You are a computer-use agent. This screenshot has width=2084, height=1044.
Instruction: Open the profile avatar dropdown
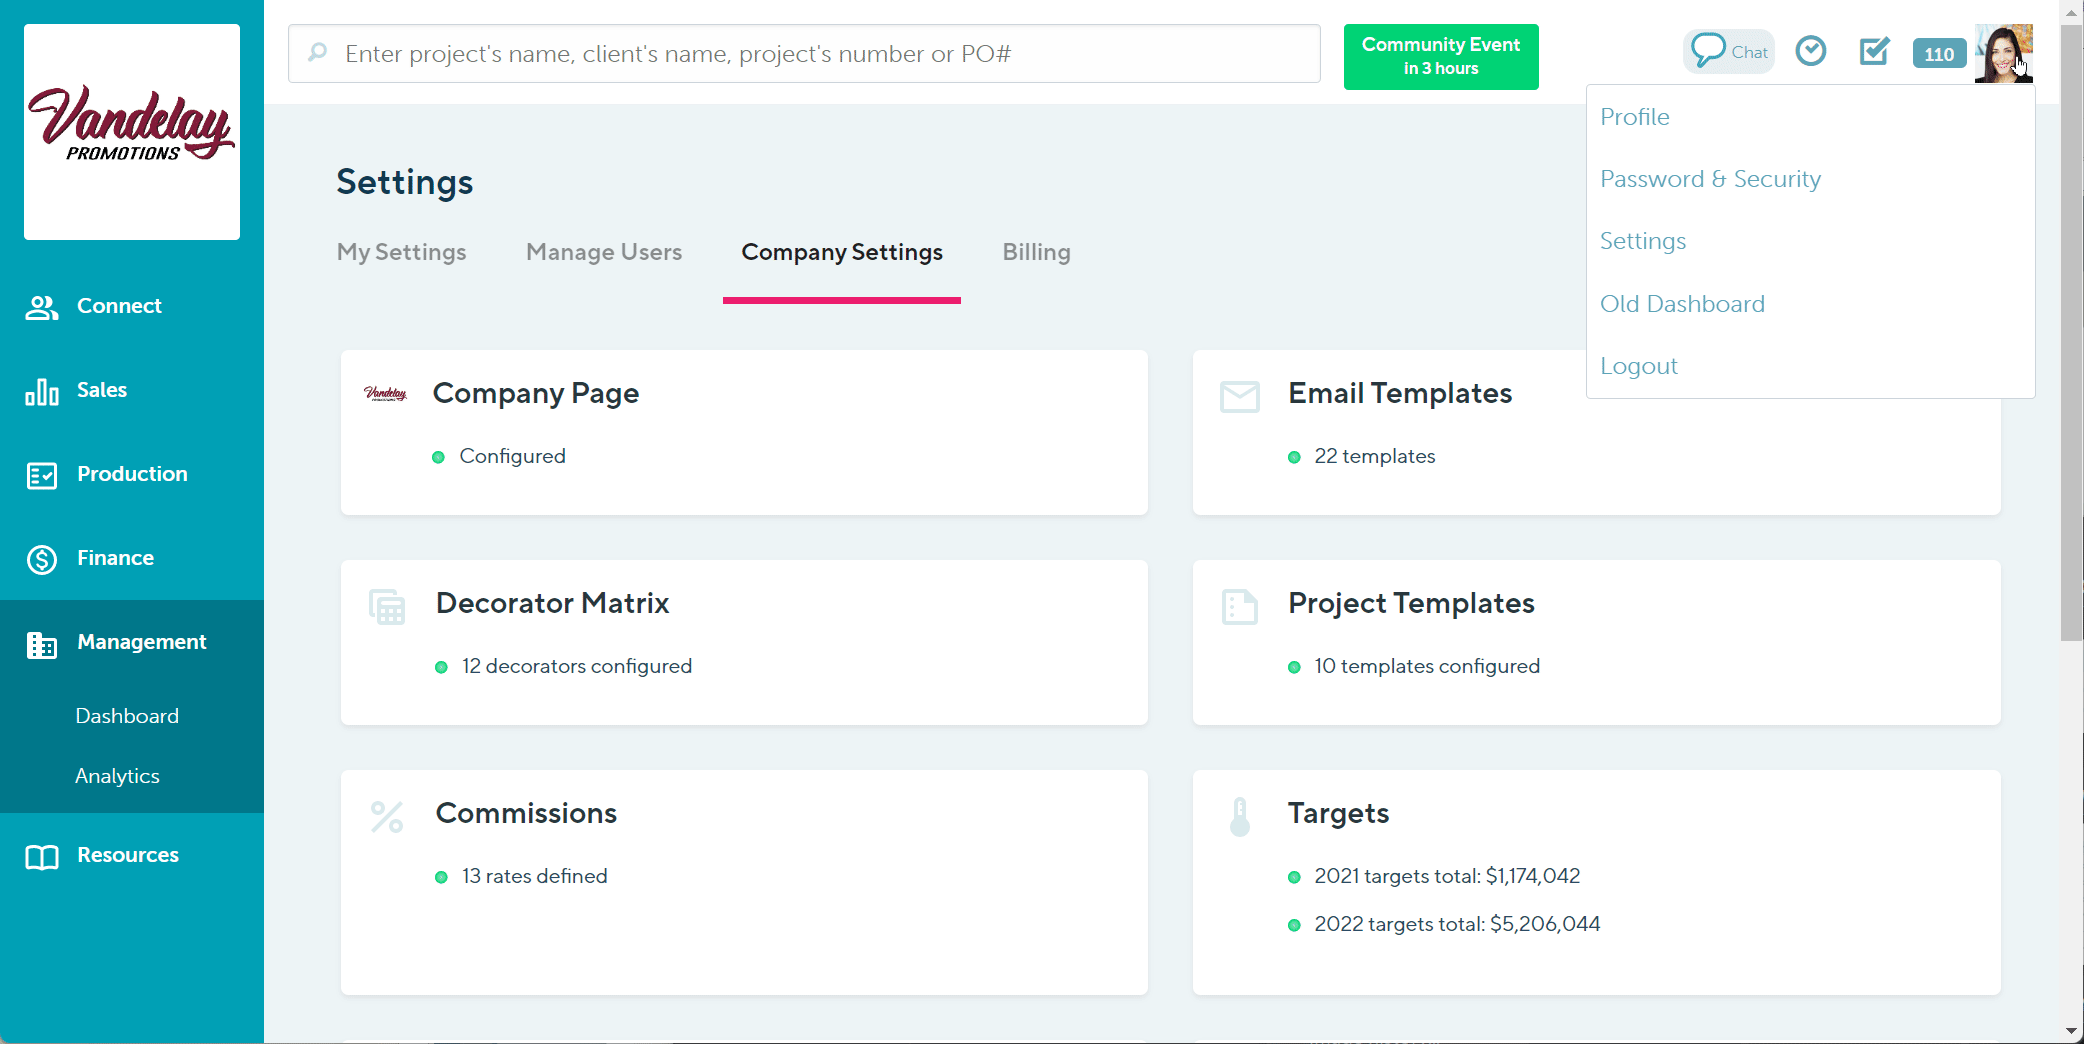coord(2003,53)
